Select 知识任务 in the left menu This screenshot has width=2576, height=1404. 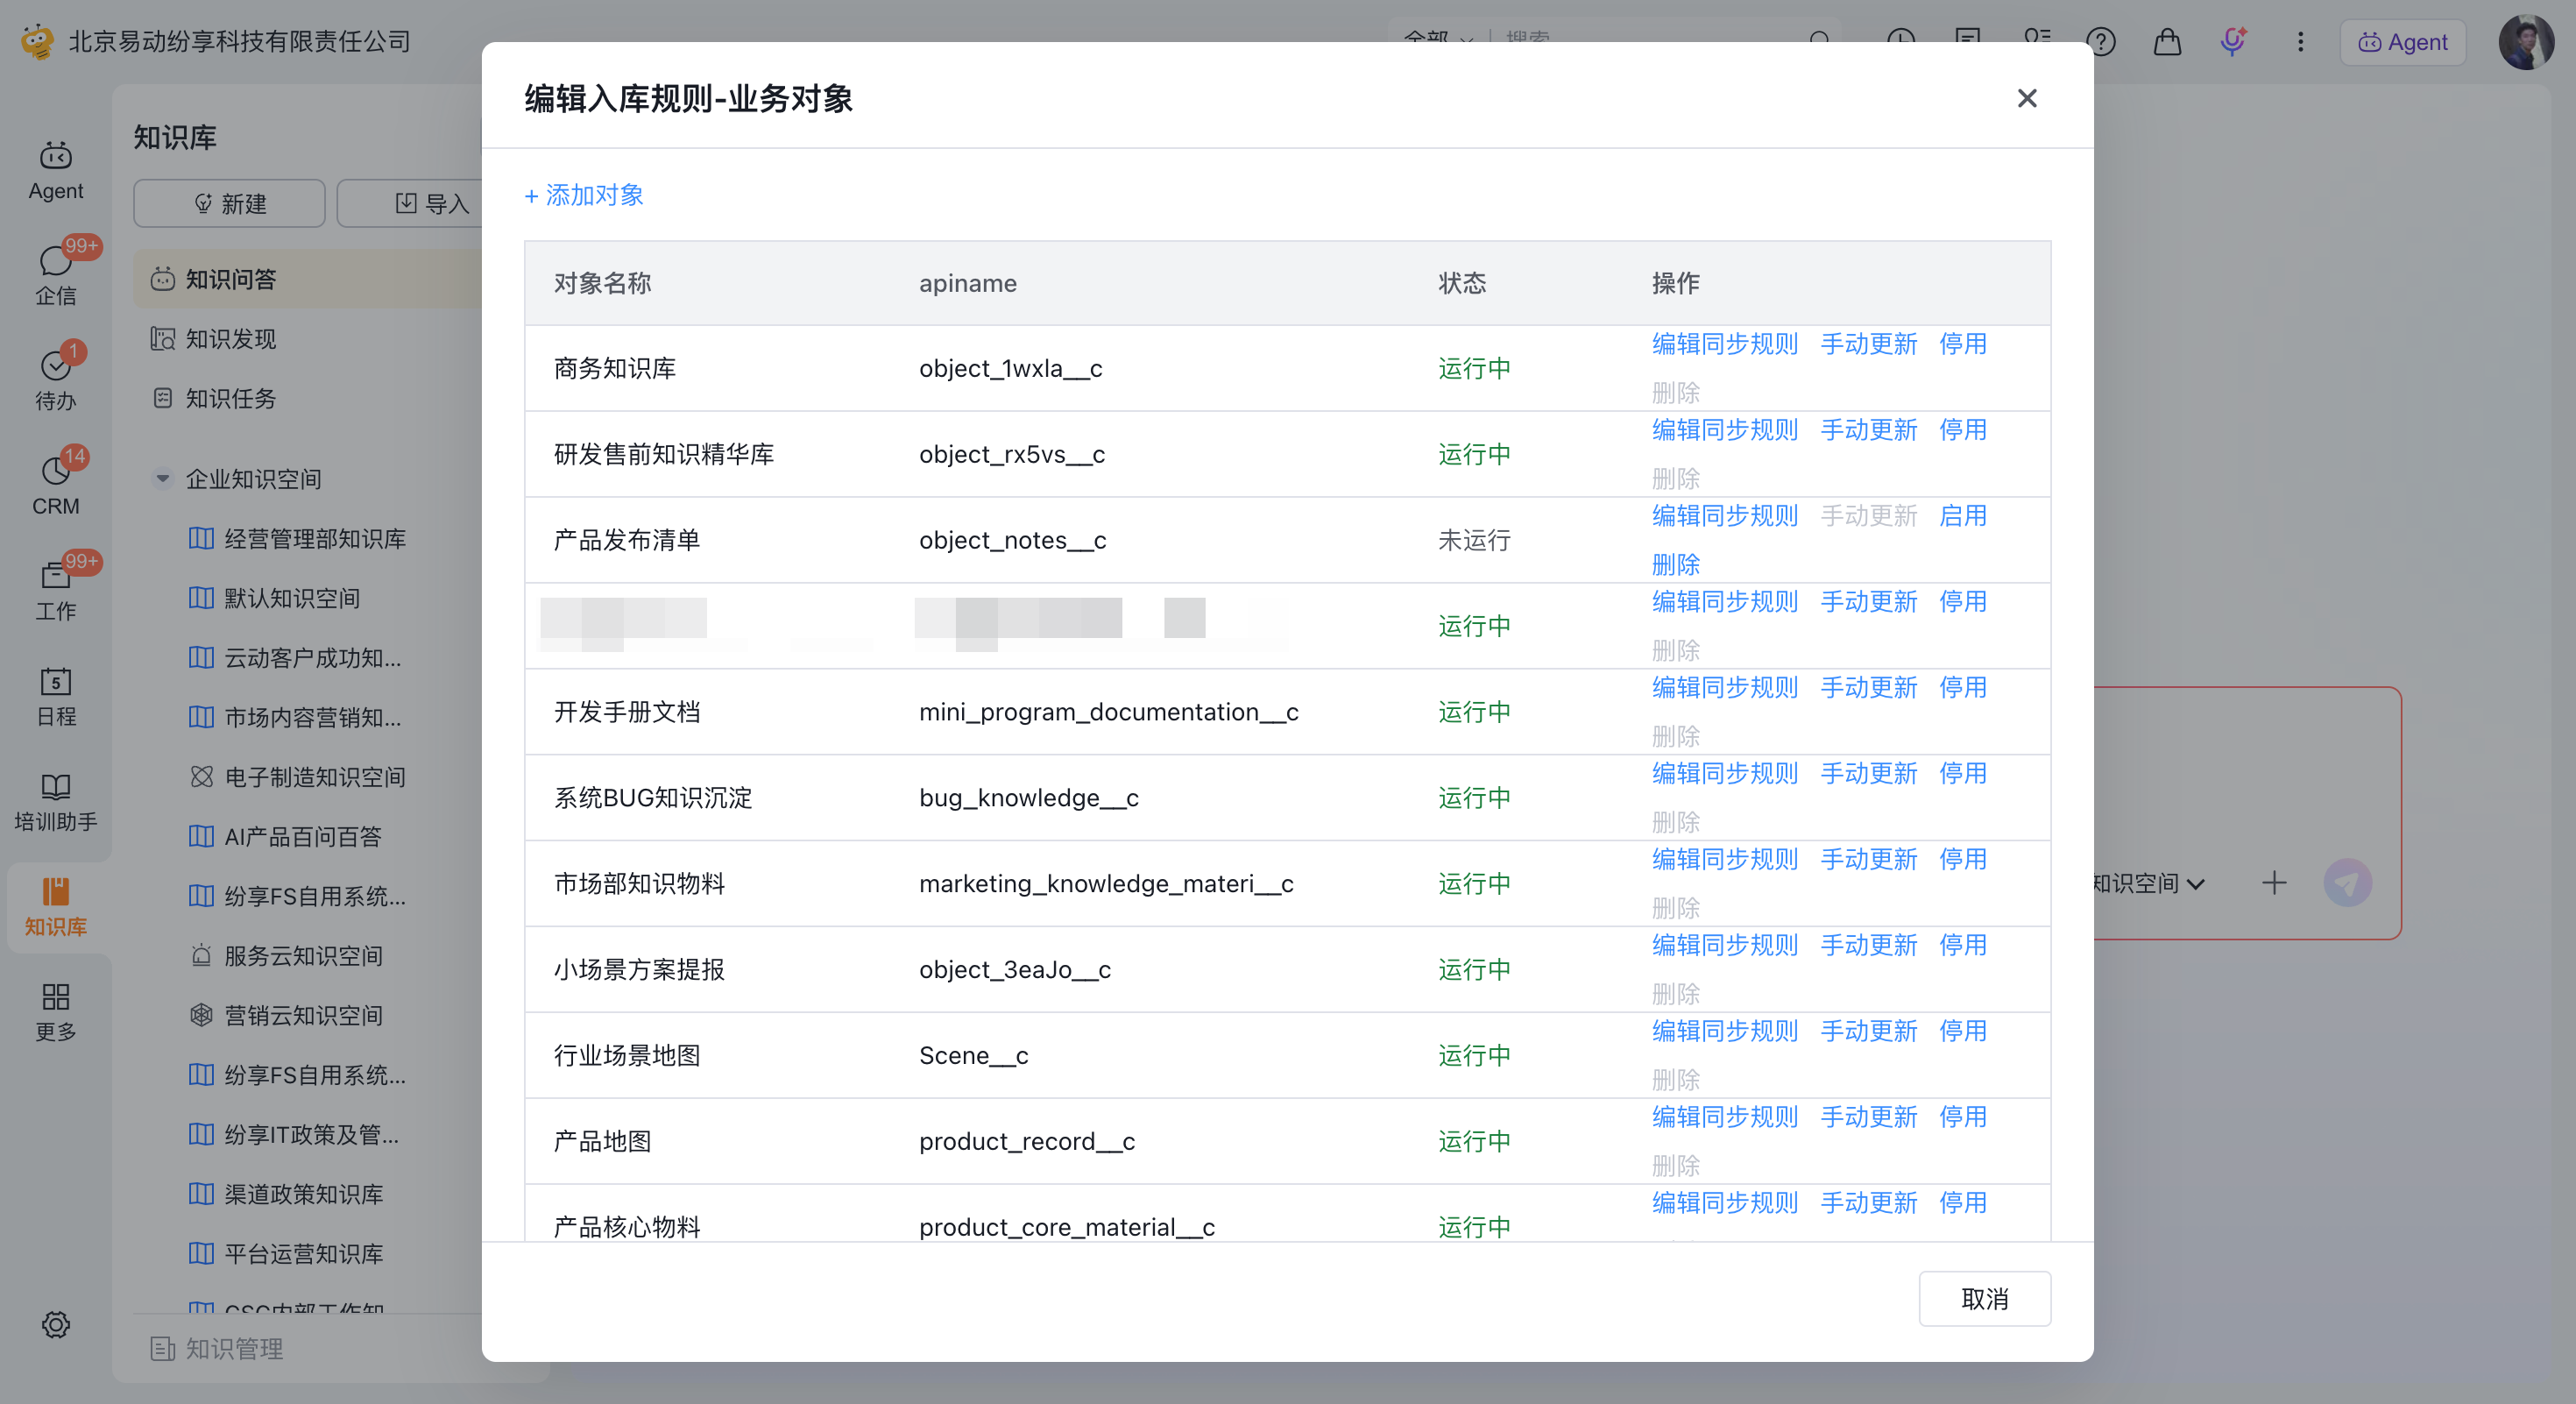[231, 399]
